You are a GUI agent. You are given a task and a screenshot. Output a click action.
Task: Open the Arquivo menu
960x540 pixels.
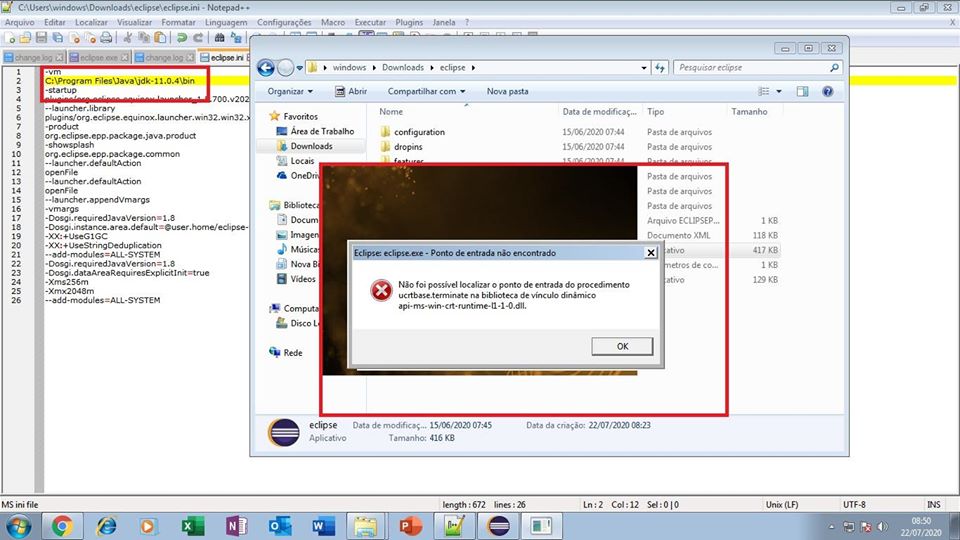tap(20, 22)
